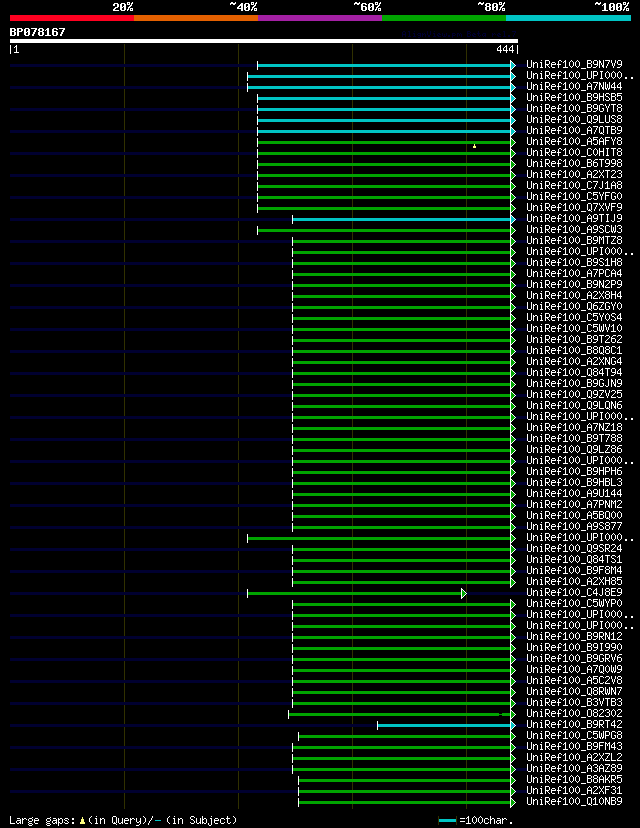This screenshot has width=640, height=828.
Task: Click hit label UniRef100_B9T788
Action: pyautogui.click(x=574, y=439)
